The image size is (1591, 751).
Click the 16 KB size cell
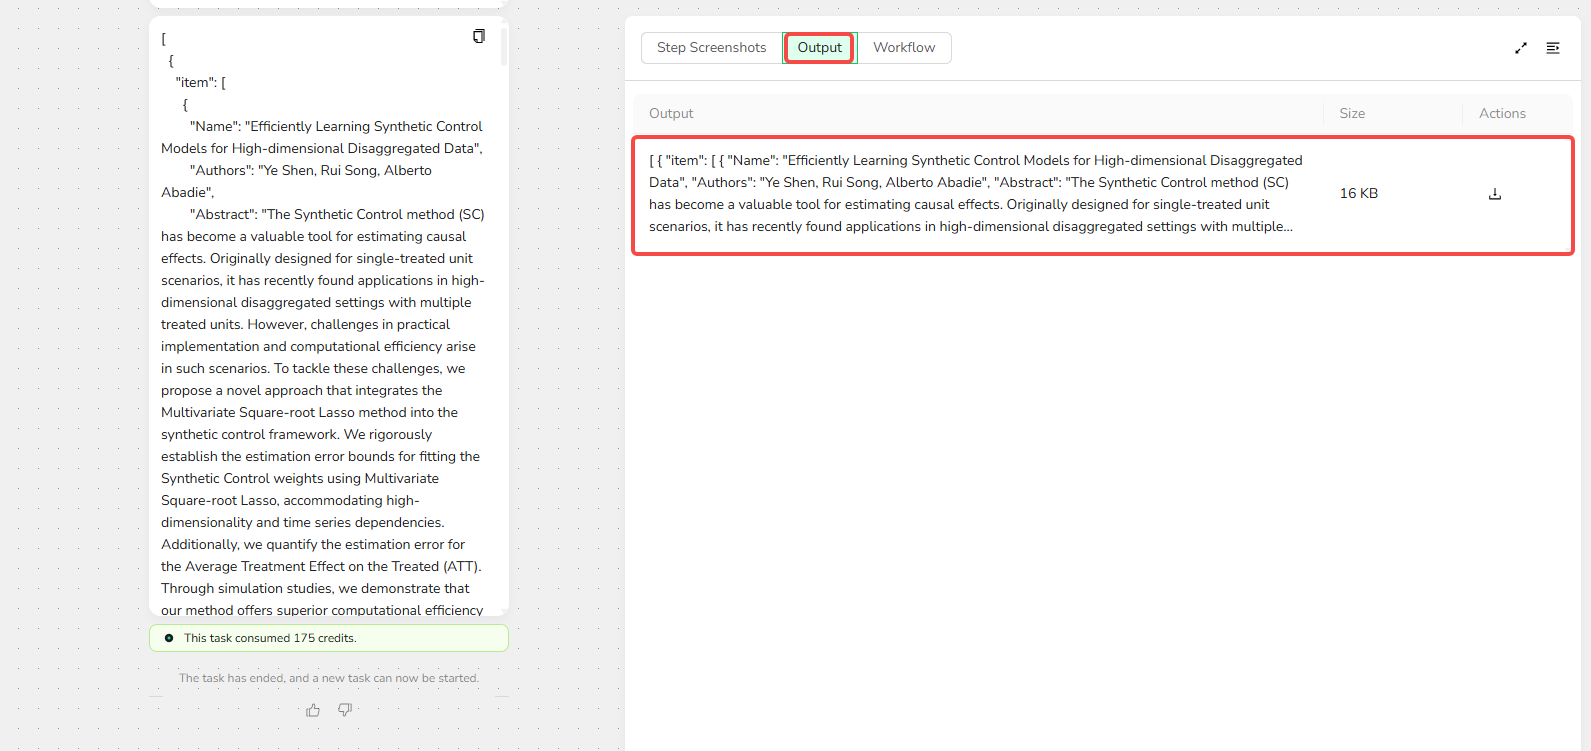(x=1358, y=194)
